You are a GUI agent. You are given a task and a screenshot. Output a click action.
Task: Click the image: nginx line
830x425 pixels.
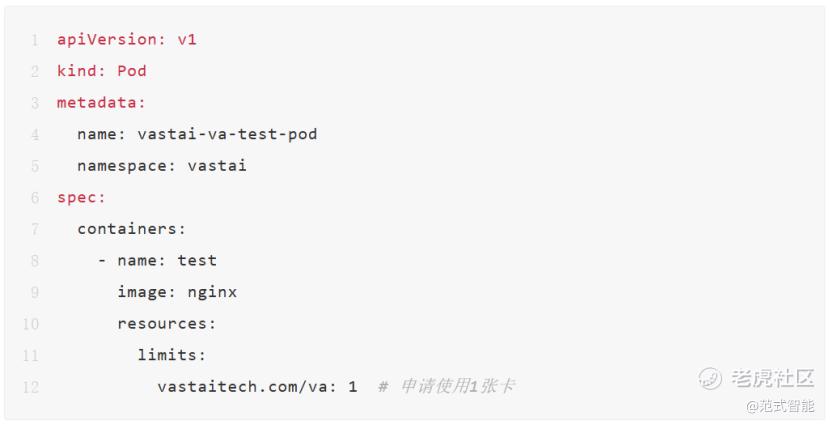[x=177, y=292]
